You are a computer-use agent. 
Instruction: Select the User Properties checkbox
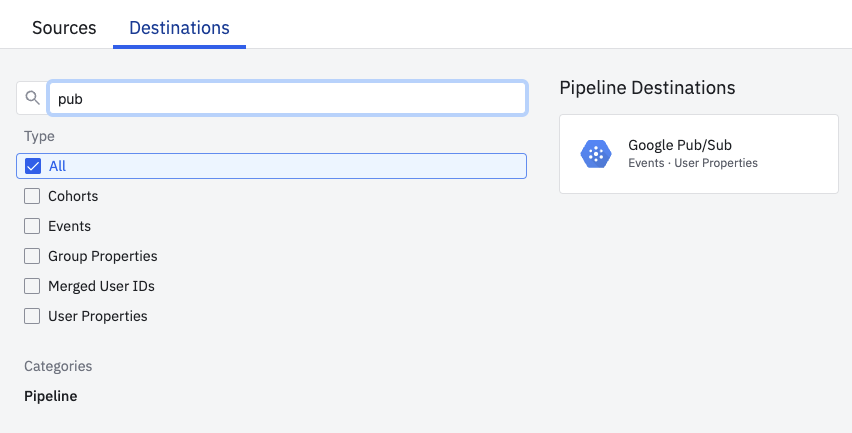coord(32,316)
